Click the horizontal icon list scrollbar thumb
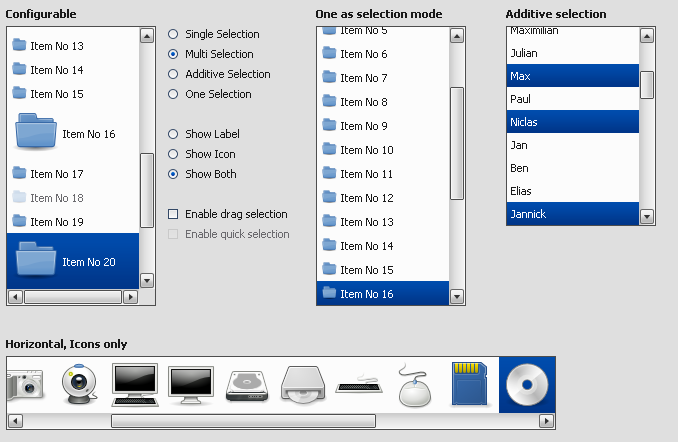 point(243,421)
